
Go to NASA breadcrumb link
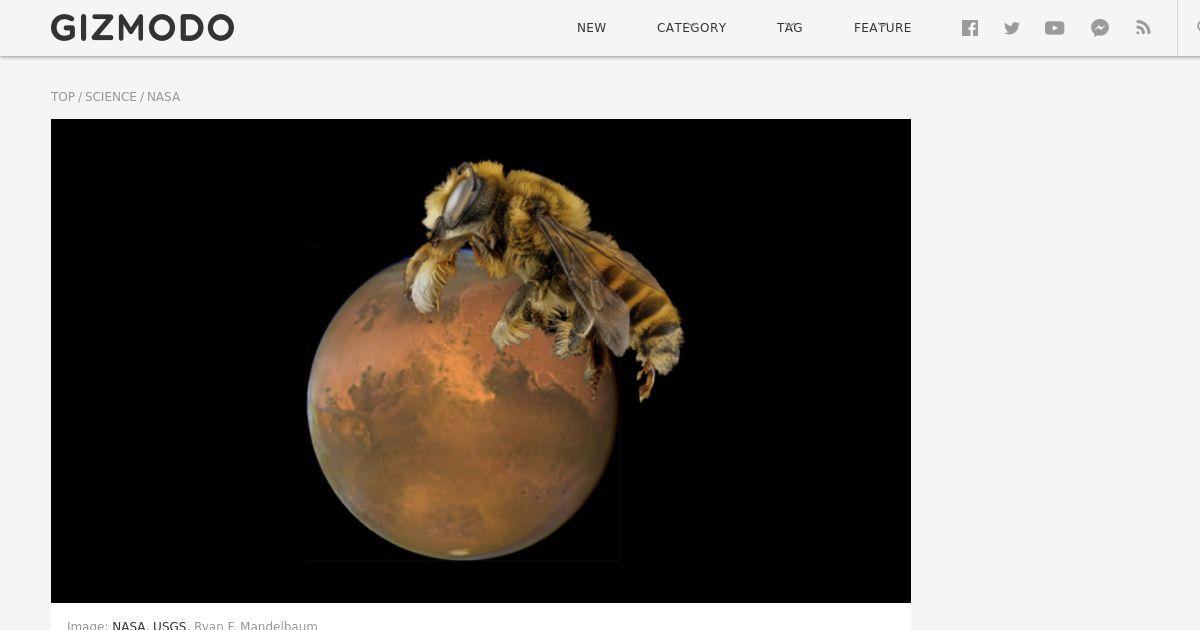163,97
